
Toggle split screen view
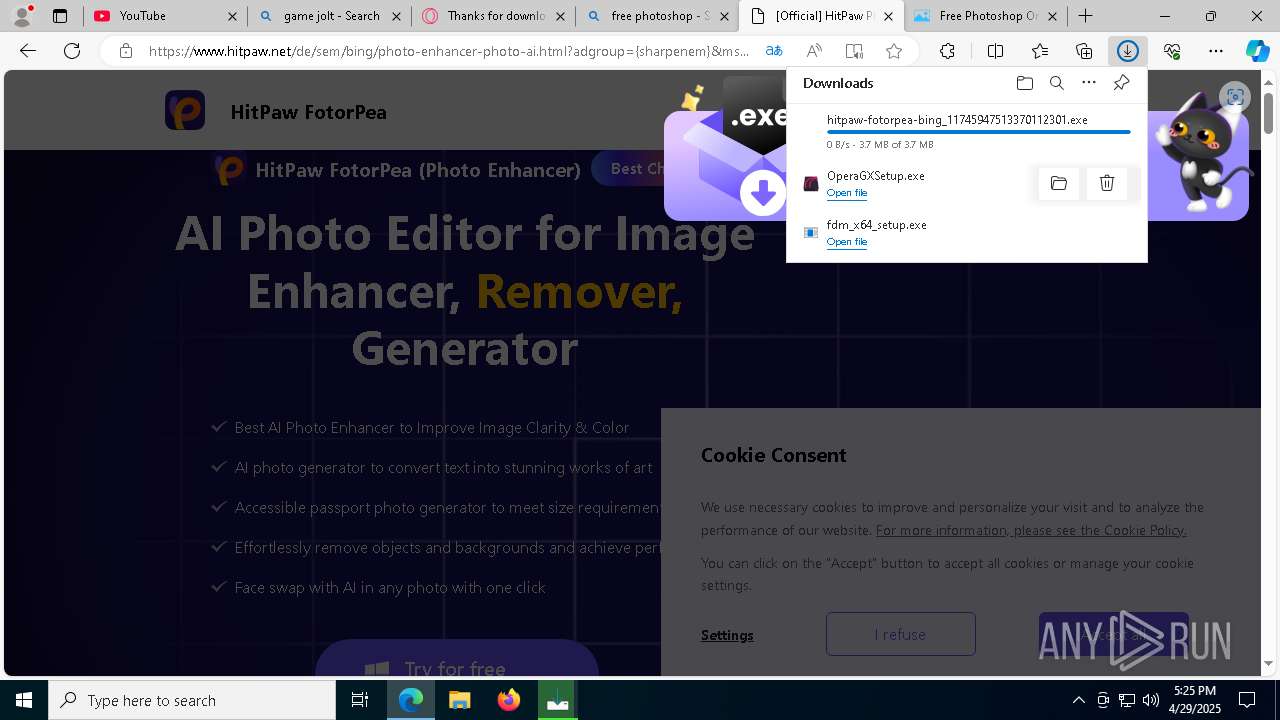coord(995,51)
